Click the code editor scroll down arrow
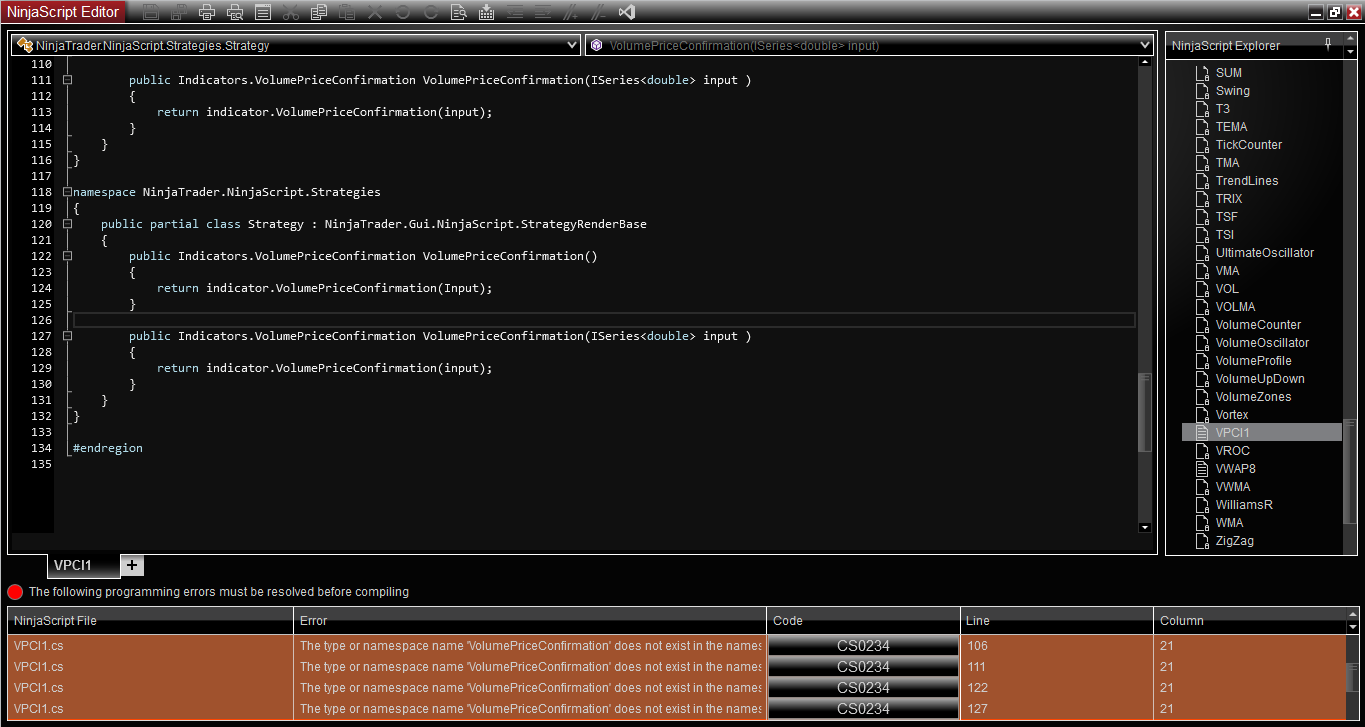This screenshot has height=727, width=1365. (x=1145, y=527)
